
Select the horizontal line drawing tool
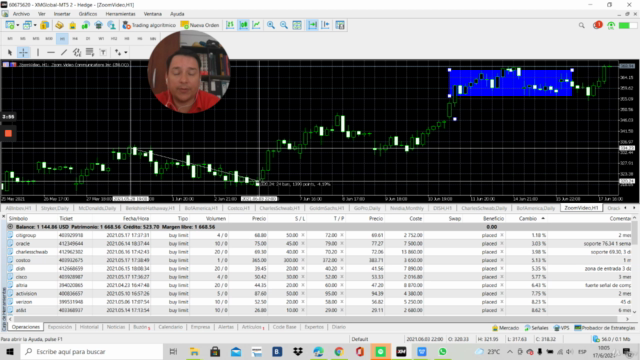51,52
